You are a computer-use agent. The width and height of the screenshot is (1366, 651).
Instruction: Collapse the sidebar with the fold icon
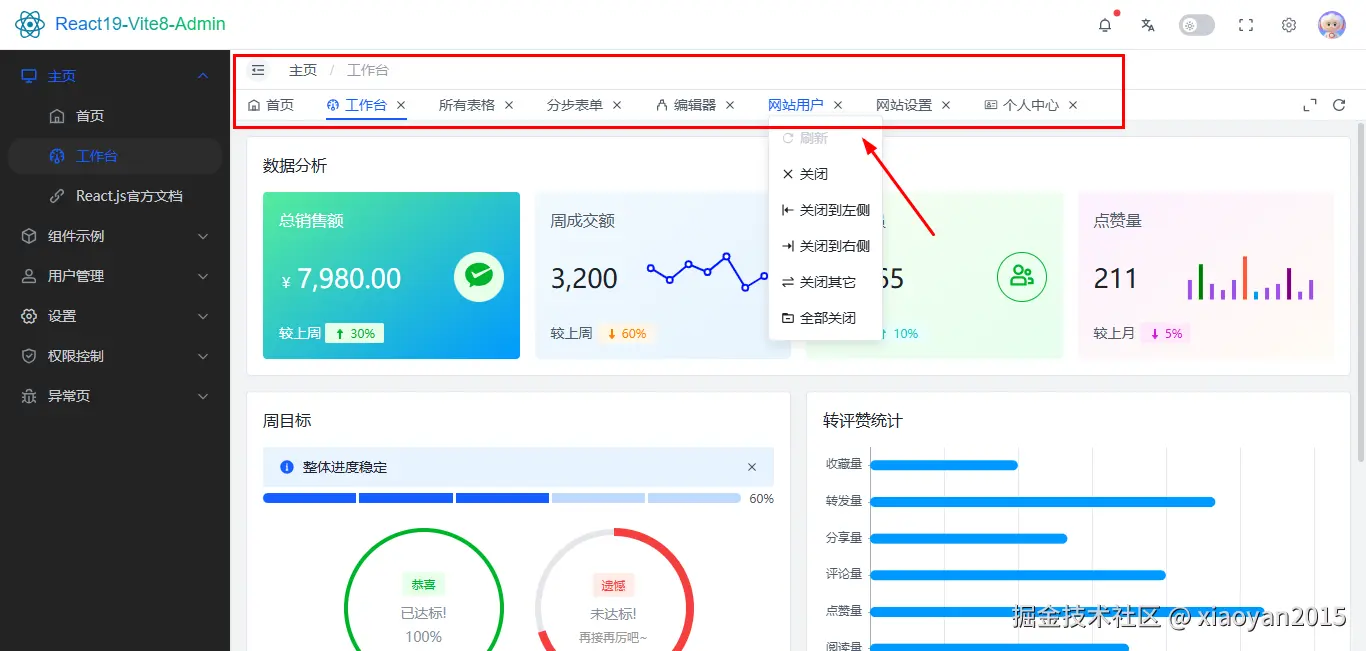tap(258, 70)
